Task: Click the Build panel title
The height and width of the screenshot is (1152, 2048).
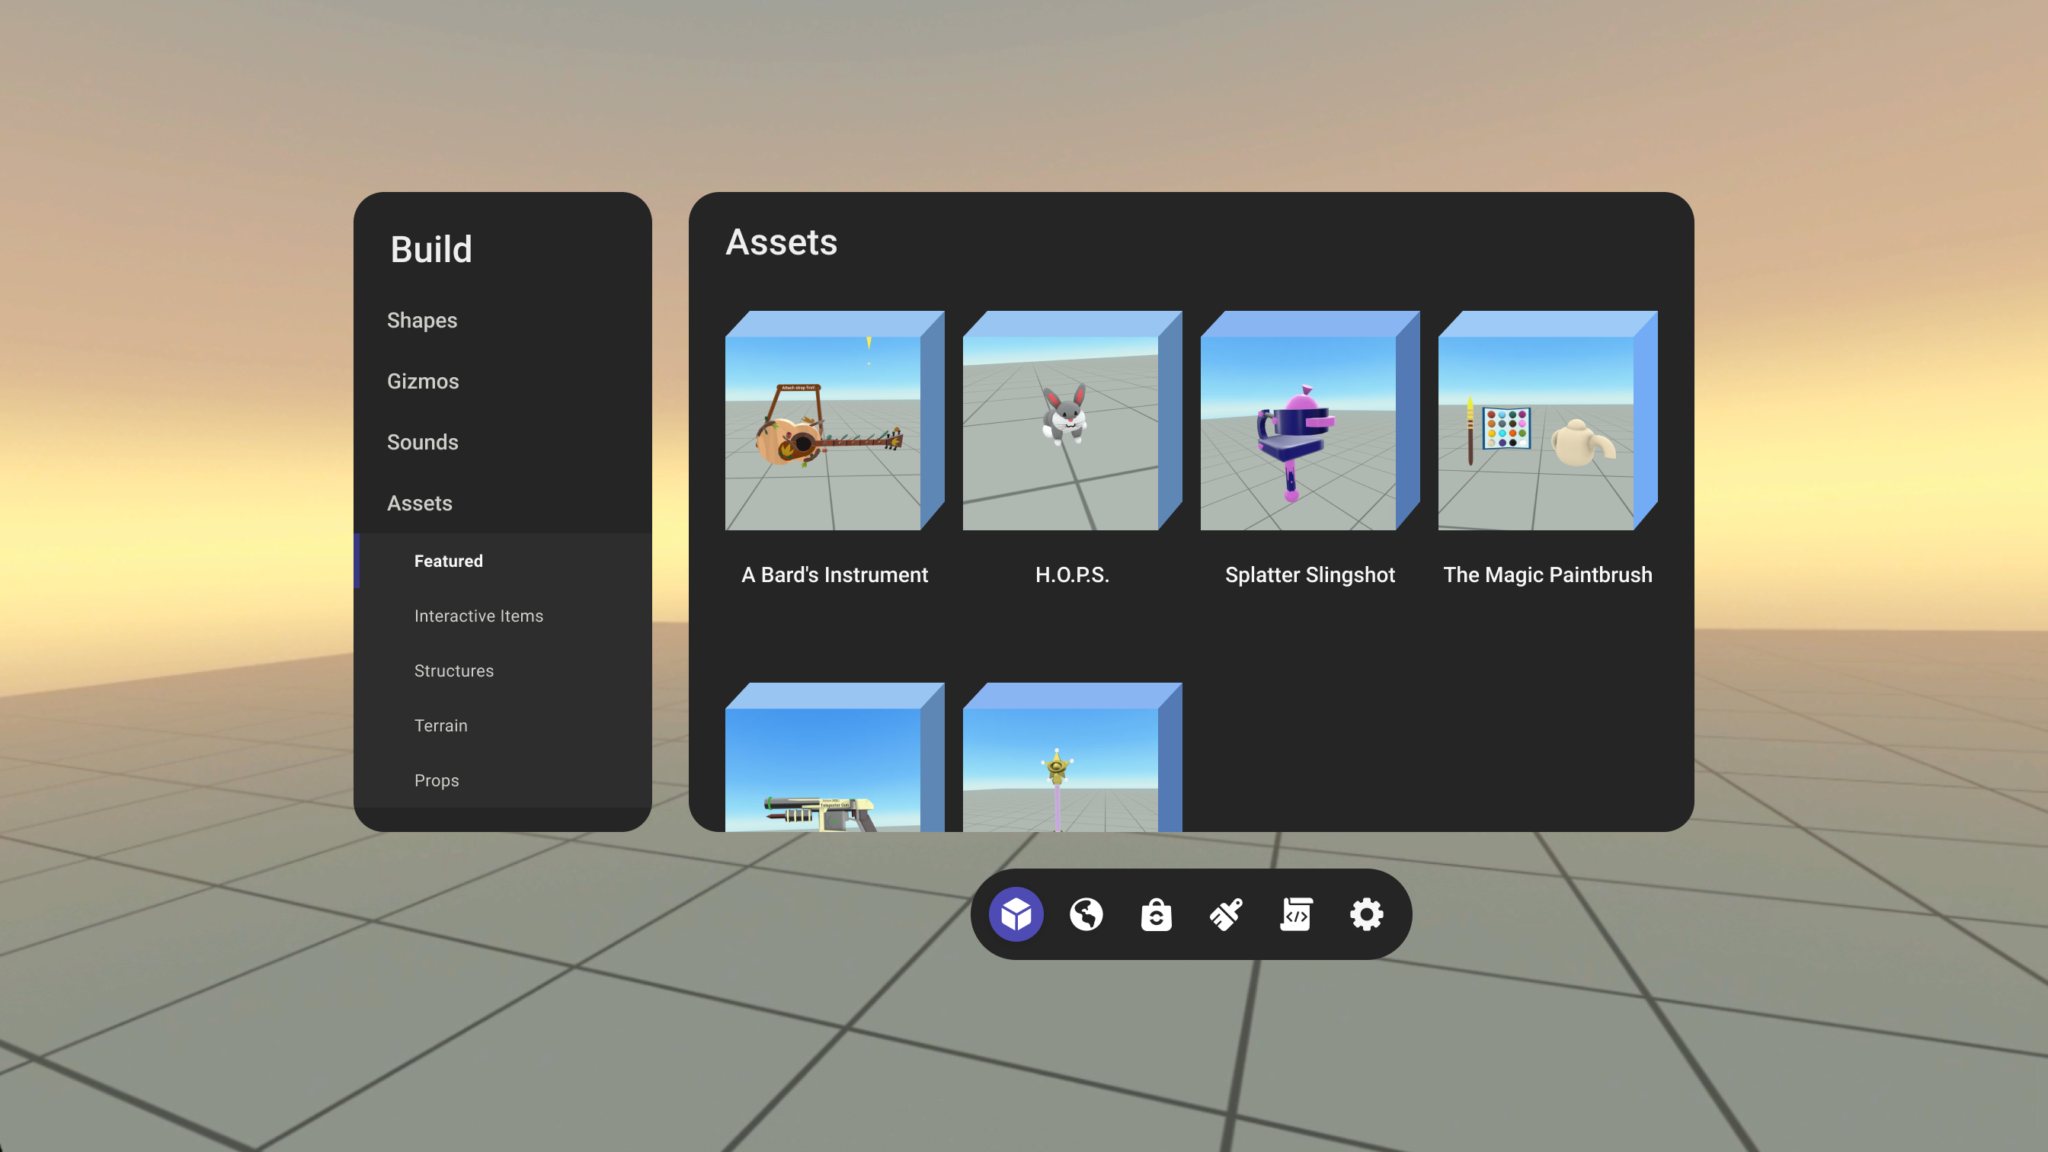Action: click(x=431, y=249)
